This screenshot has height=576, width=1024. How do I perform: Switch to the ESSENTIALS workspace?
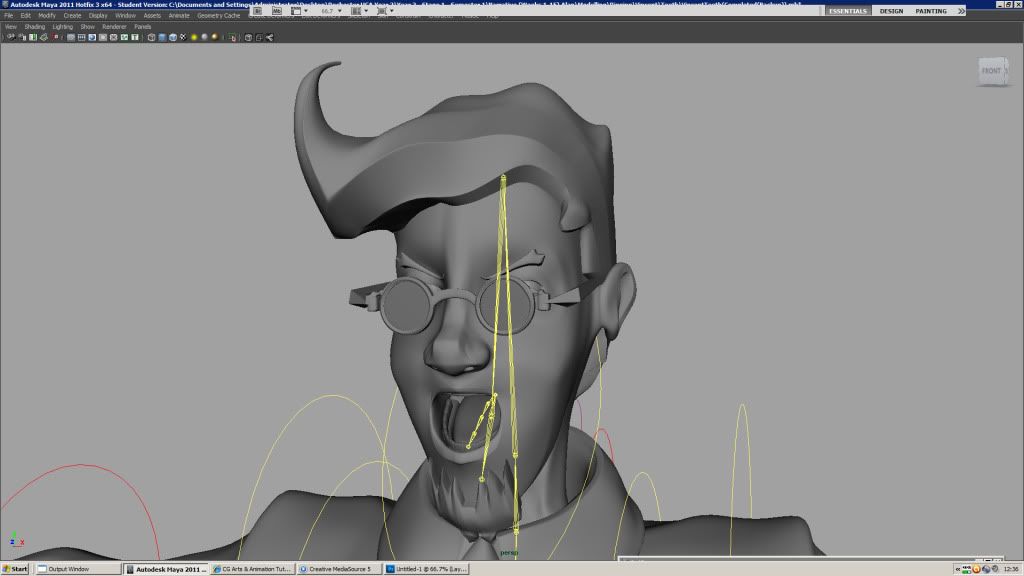(x=848, y=11)
